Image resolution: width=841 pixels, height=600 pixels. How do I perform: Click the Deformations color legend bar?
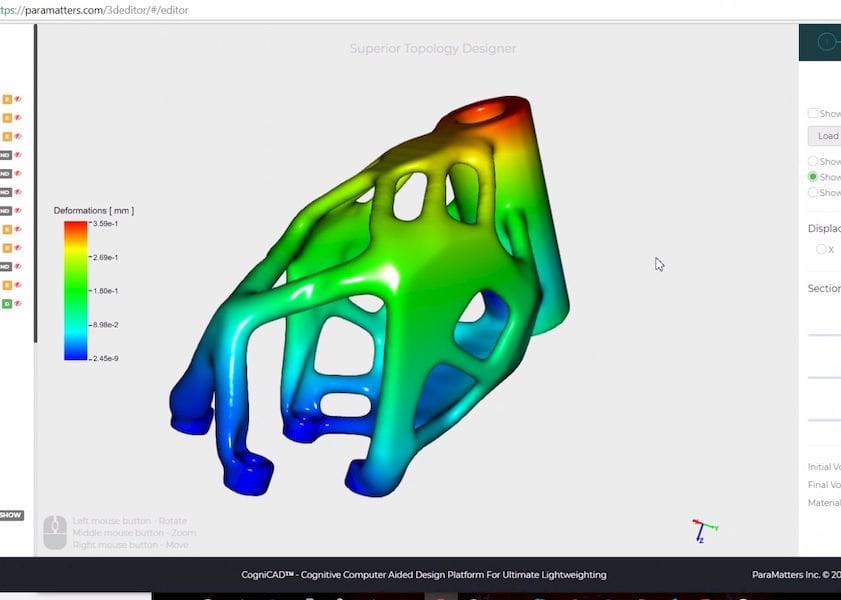point(75,290)
